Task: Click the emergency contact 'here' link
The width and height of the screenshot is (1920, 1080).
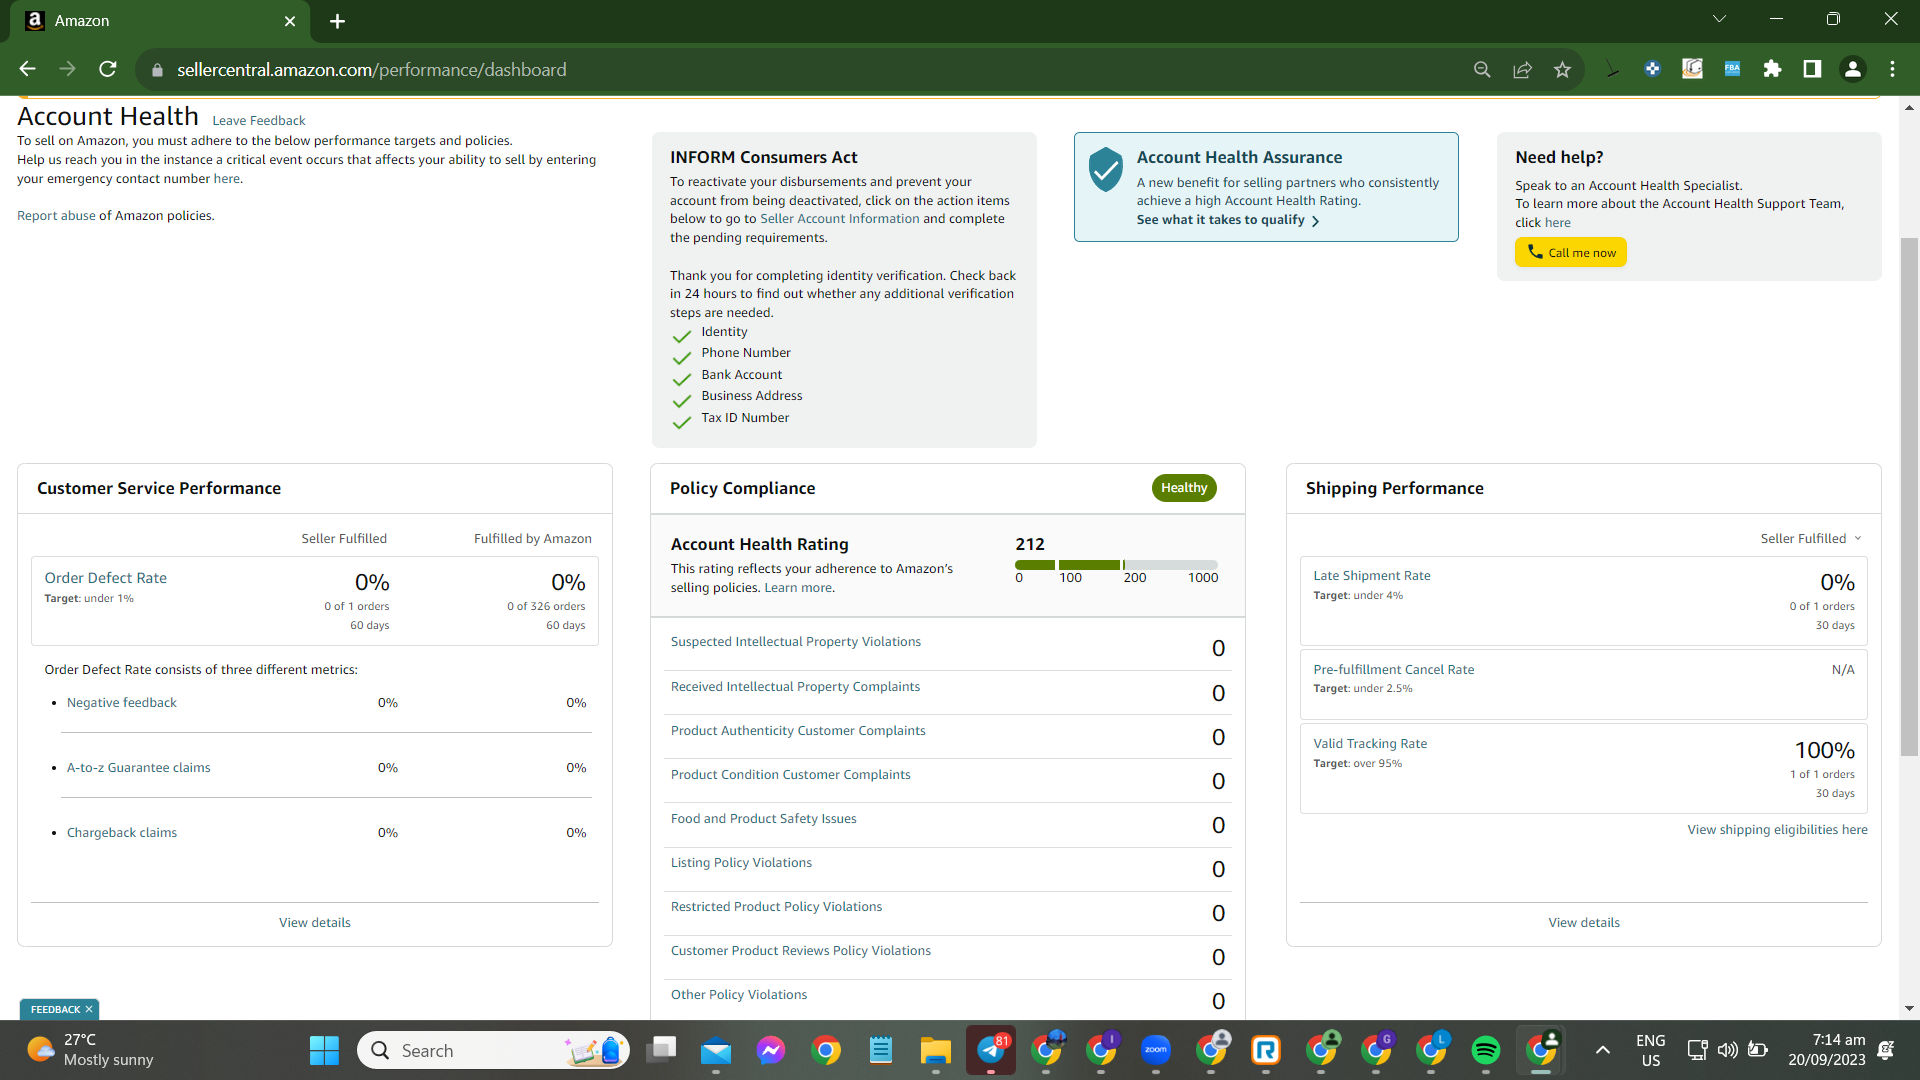Action: pos(227,179)
